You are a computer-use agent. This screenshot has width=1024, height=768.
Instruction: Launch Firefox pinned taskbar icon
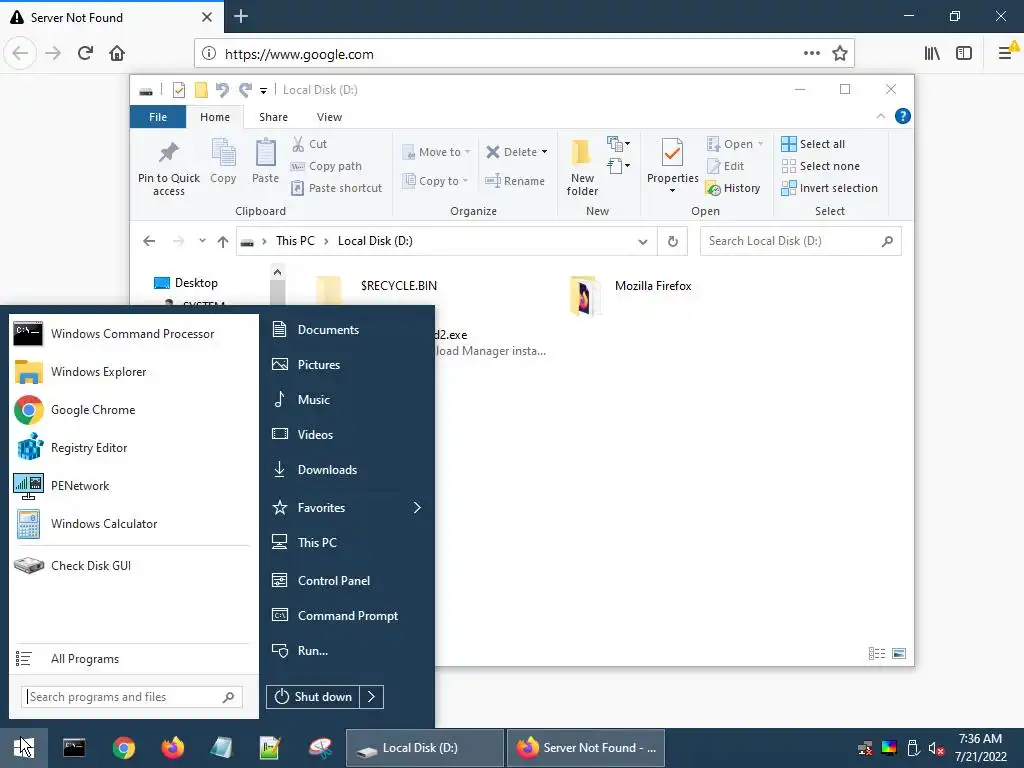pyautogui.click(x=172, y=748)
